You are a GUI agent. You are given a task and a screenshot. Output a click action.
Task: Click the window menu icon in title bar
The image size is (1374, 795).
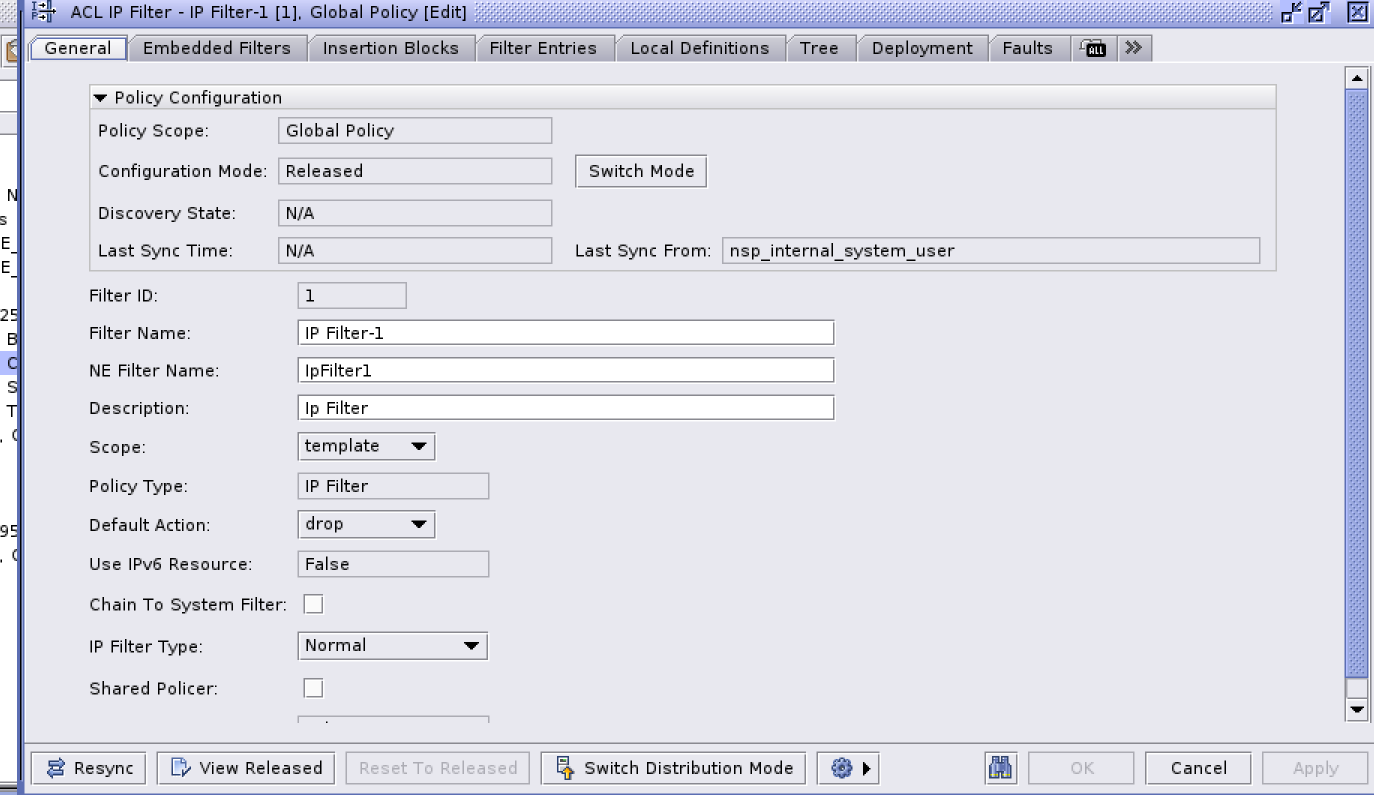[x=44, y=12]
